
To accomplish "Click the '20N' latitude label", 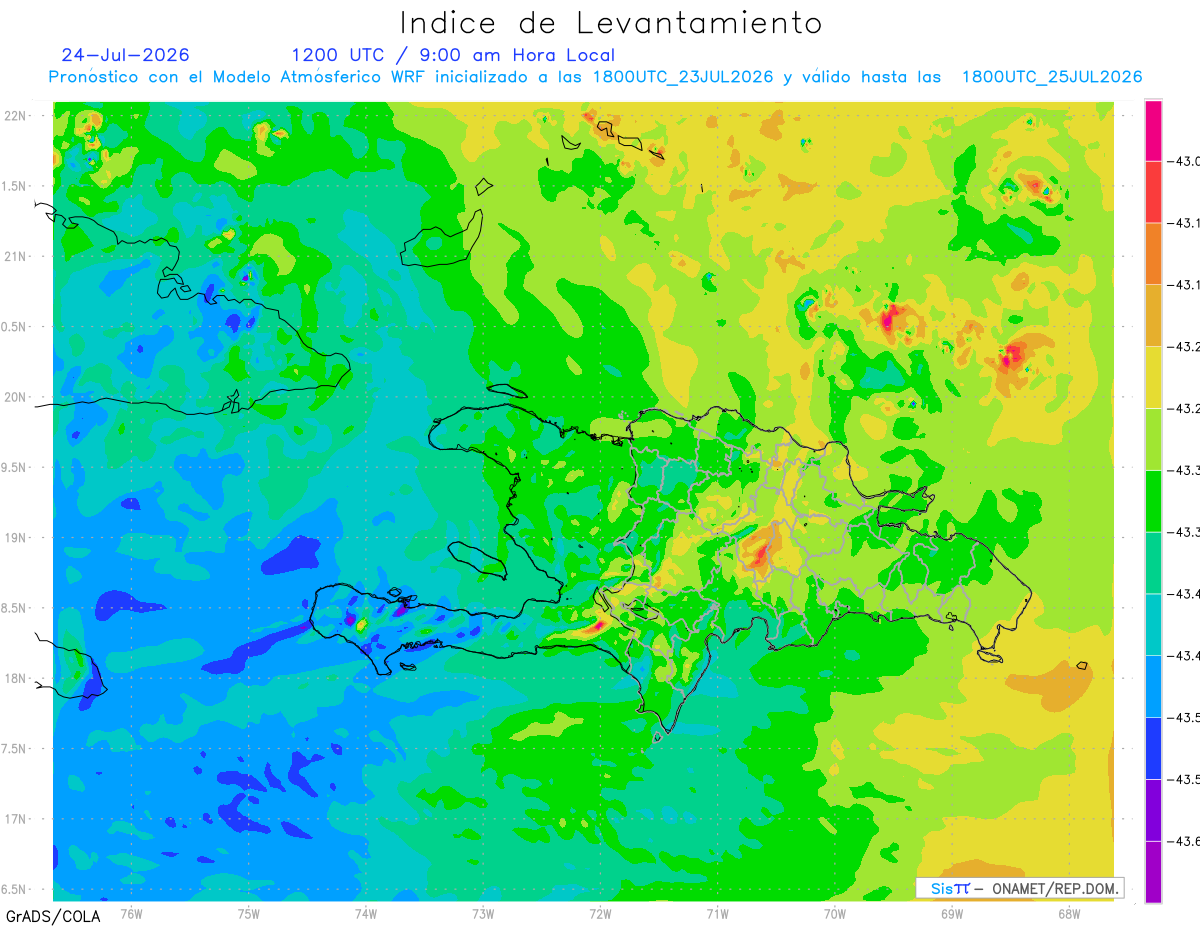I will (x=16, y=397).
